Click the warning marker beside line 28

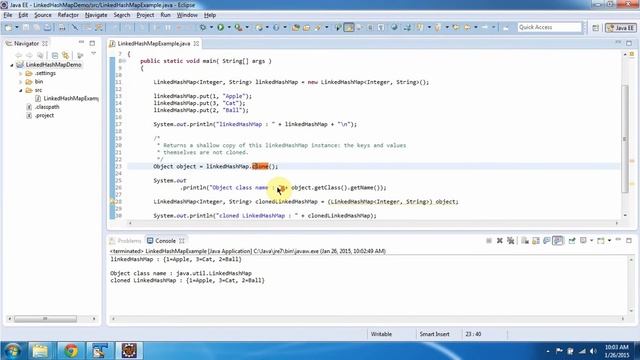112,202
